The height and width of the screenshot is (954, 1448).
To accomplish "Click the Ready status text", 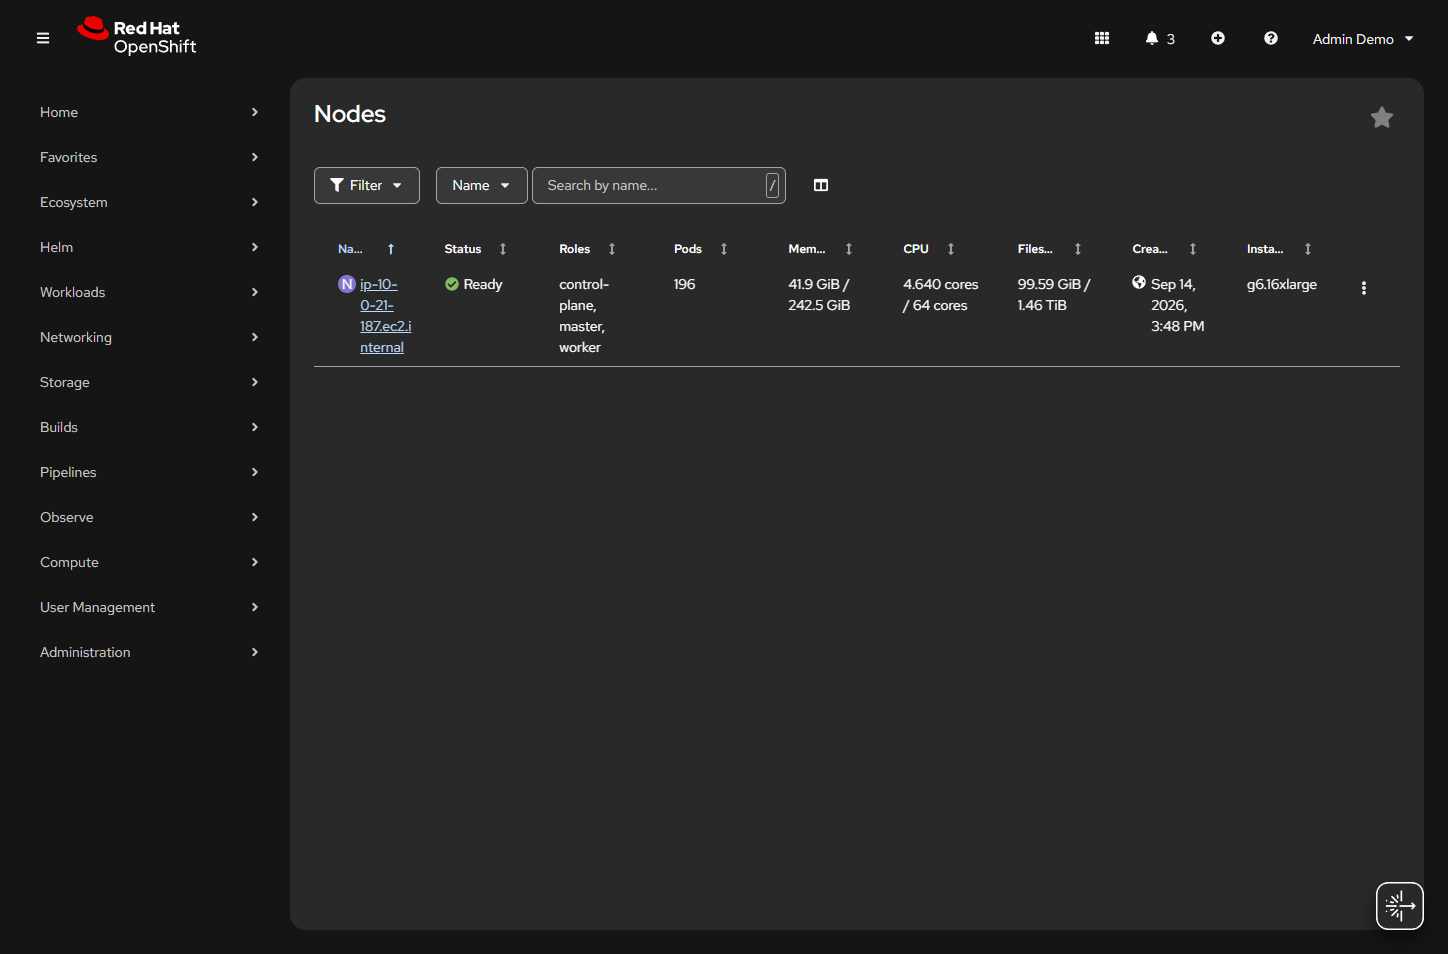I will coord(483,284).
